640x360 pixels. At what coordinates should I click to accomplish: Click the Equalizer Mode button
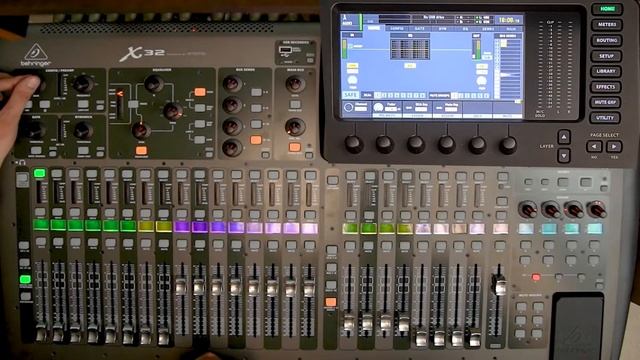[x=133, y=104]
